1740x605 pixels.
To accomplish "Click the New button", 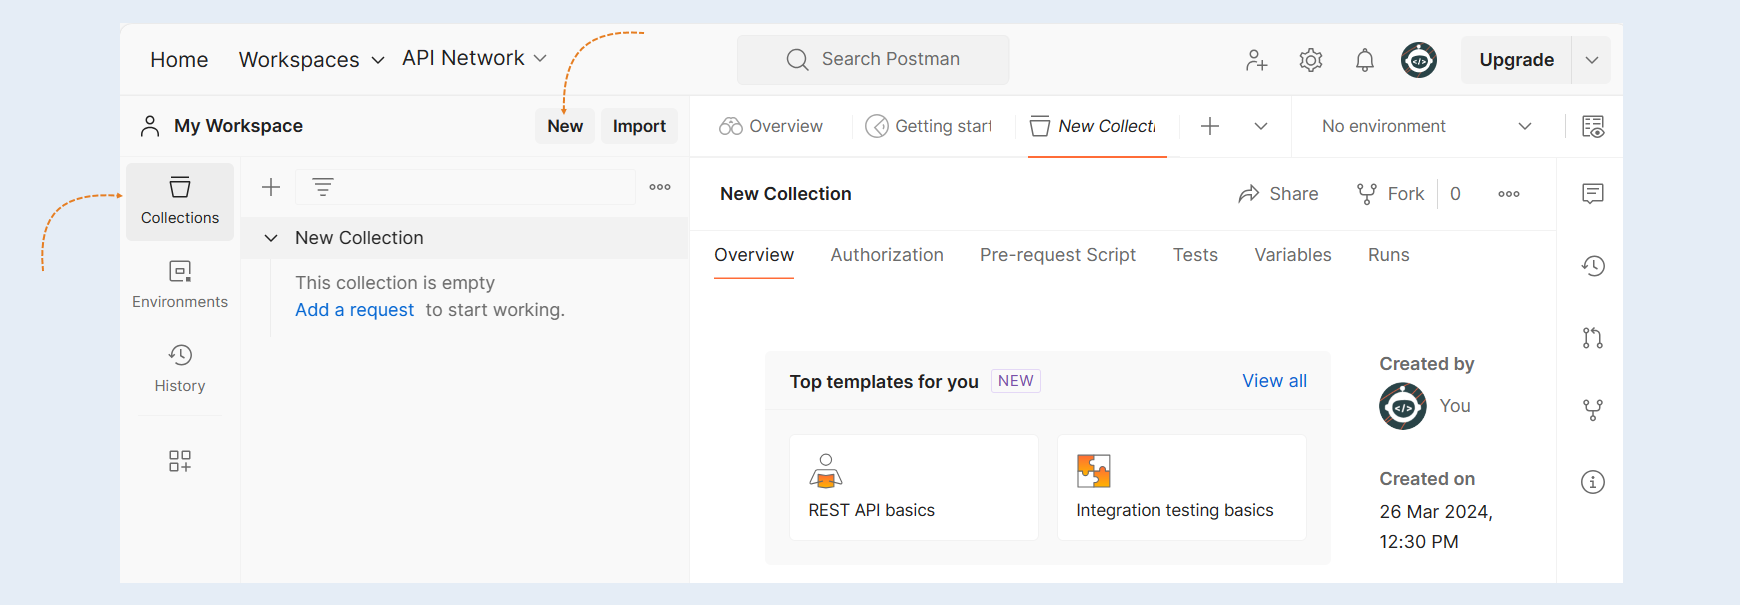I will pos(565,126).
